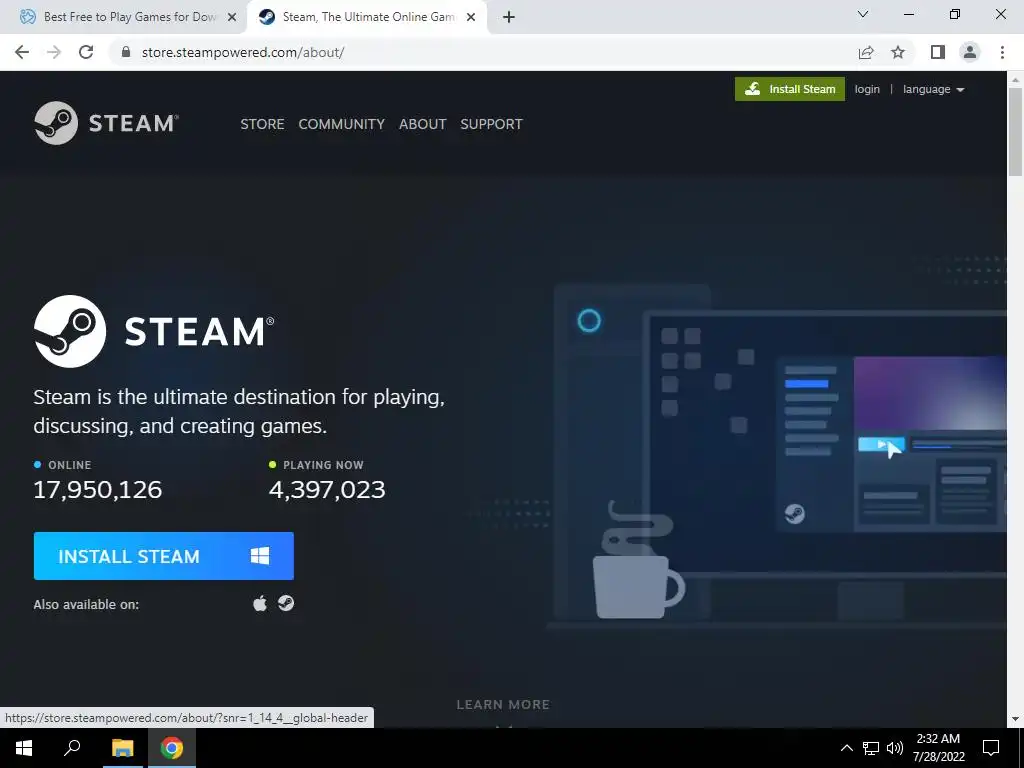Open the Chrome profile avatar menu
Screen dimensions: 1024x768
click(970, 52)
